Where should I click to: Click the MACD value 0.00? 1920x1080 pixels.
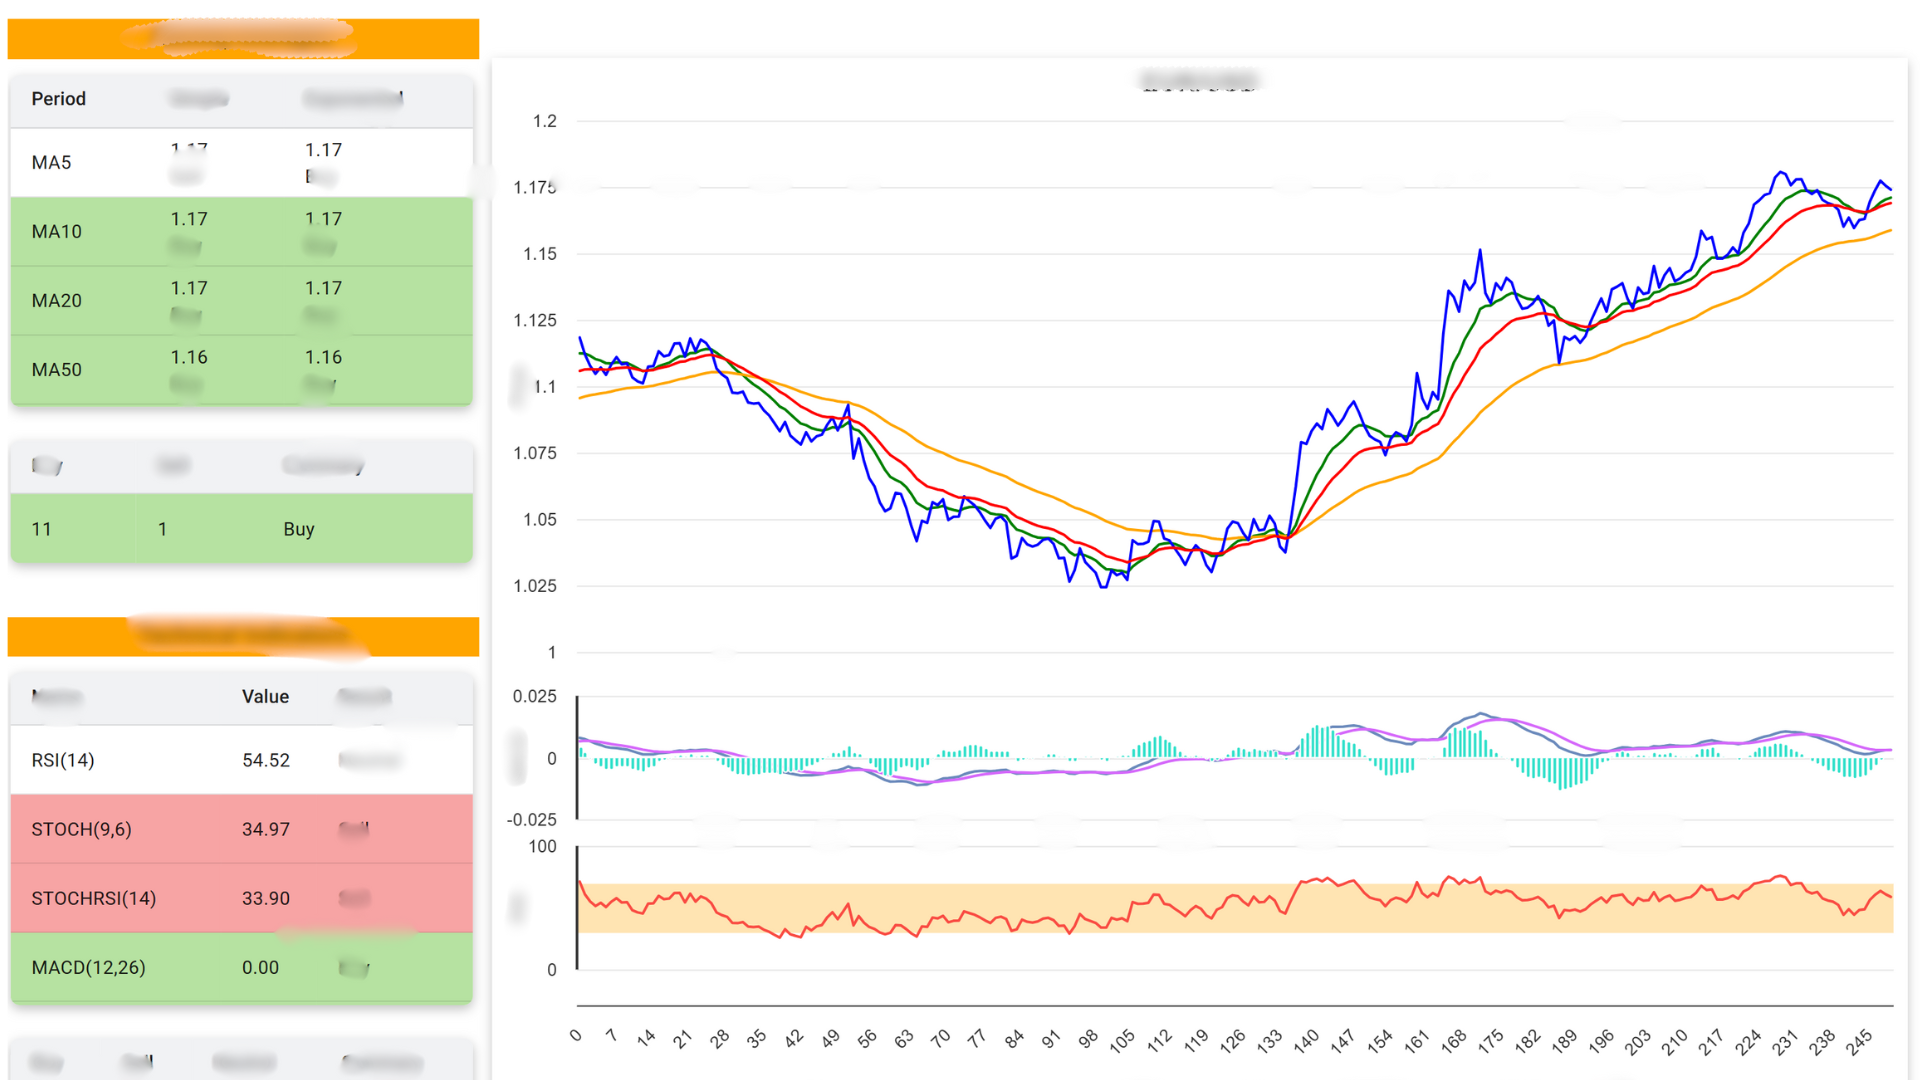coord(260,967)
